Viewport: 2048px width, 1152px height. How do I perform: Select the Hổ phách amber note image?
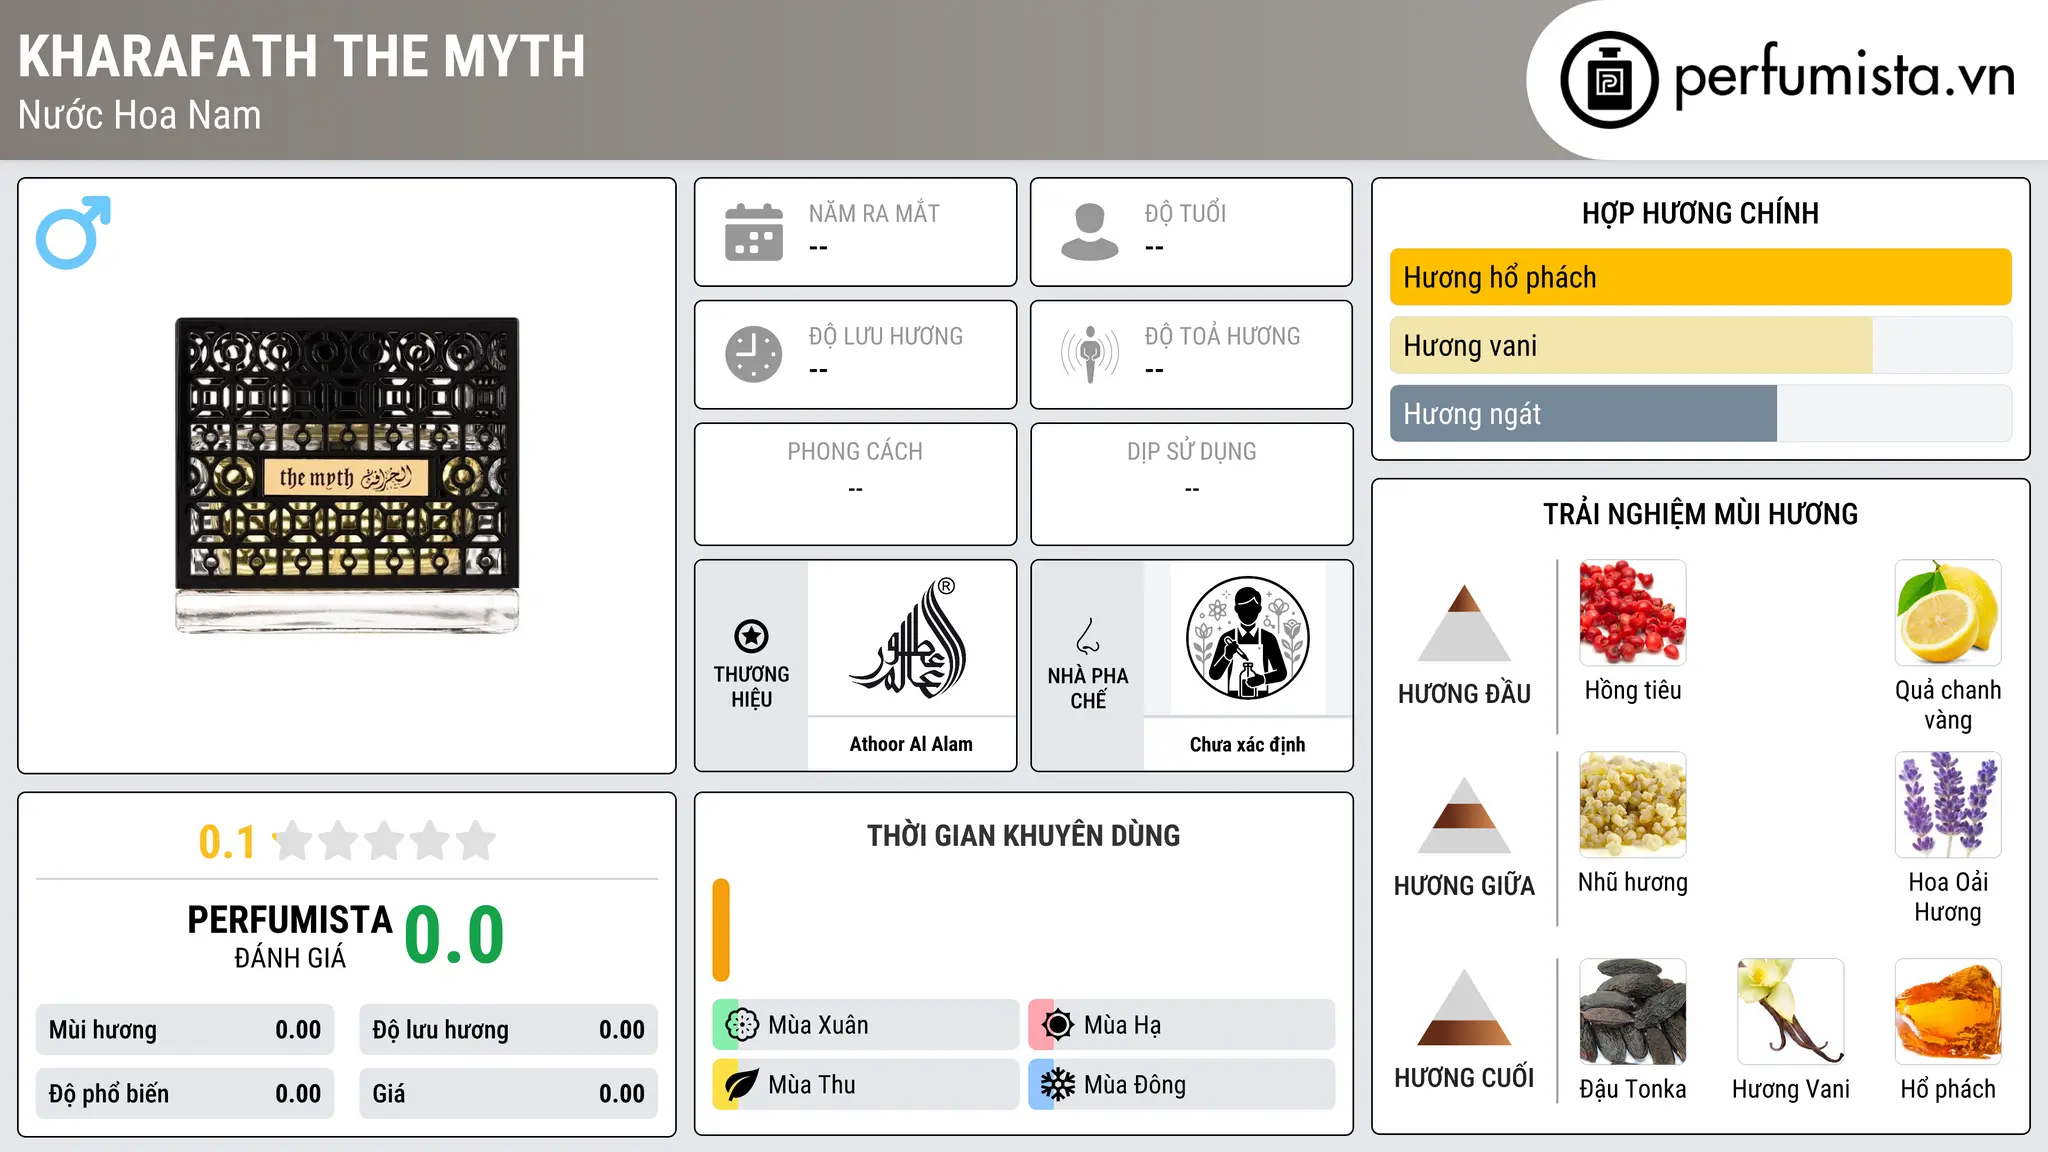click(1948, 1012)
